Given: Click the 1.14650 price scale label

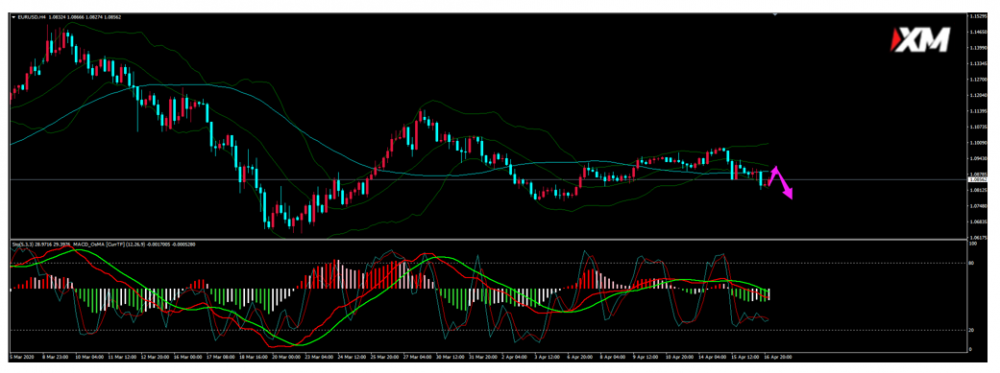Looking at the screenshot, I should coord(977,32).
